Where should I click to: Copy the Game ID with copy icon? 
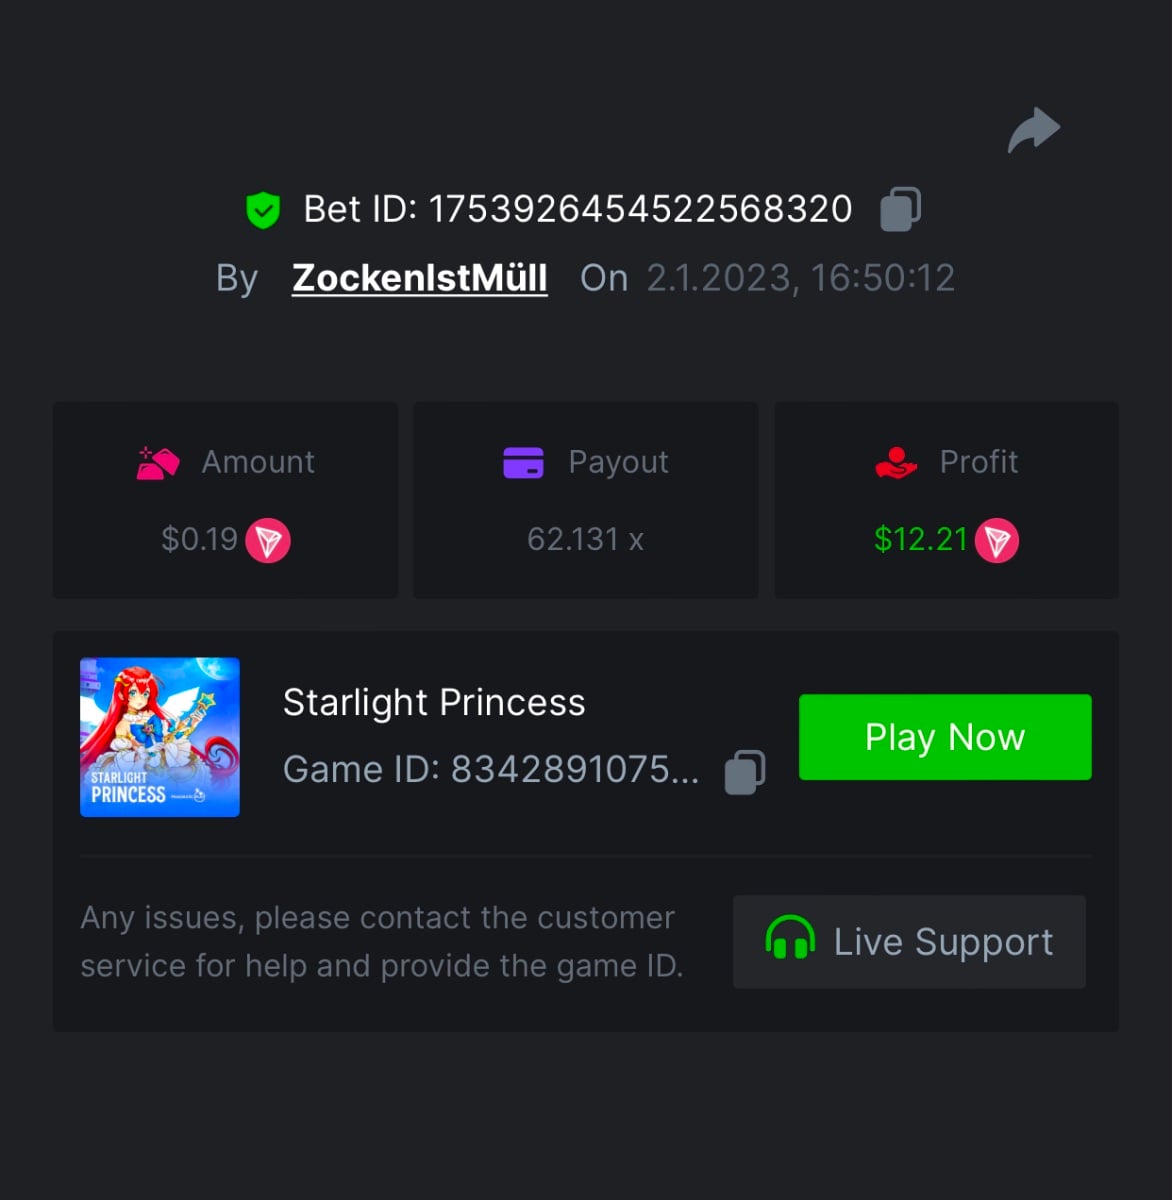point(745,772)
